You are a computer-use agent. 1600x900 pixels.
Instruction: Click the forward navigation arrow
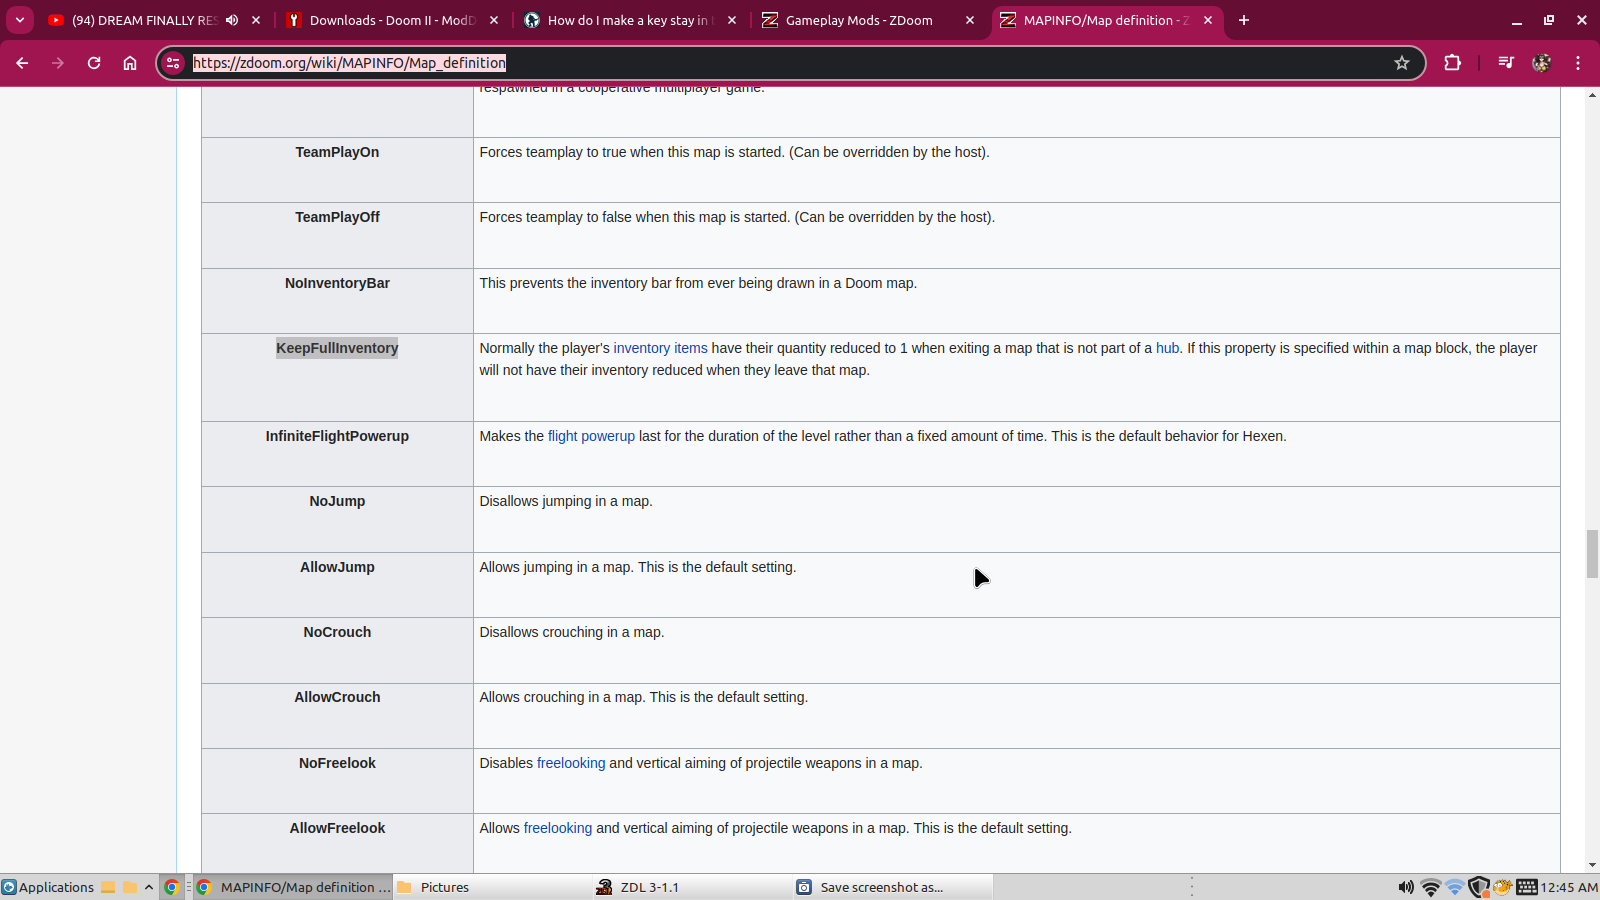coord(58,63)
